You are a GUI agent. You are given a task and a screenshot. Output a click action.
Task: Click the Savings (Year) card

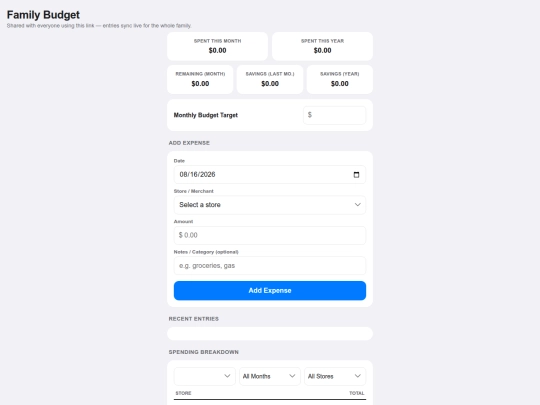click(x=340, y=79)
